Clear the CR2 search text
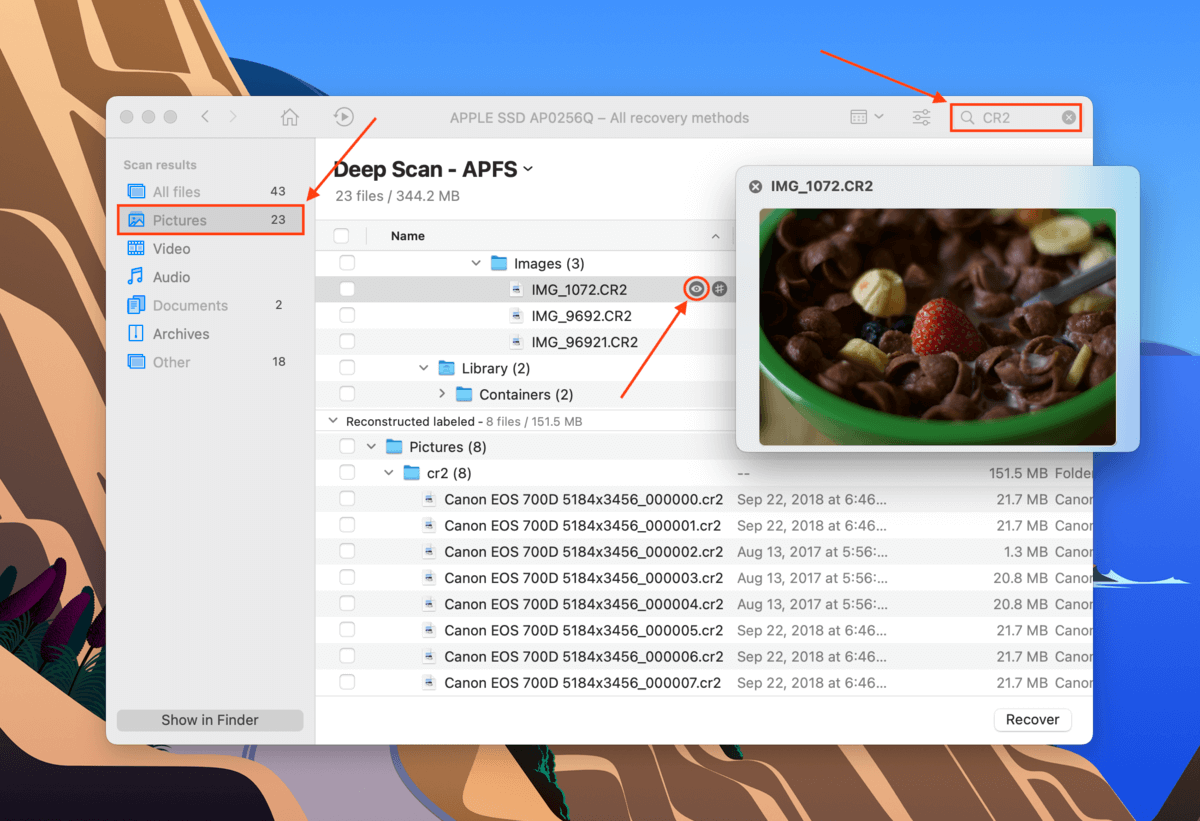Viewport: 1200px width, 821px height. pyautogui.click(x=1069, y=117)
